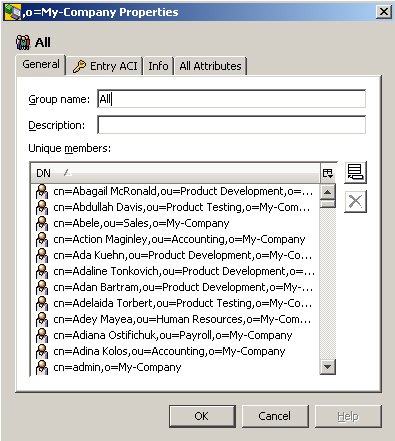
Task: Select cn=Adina Kolos member row
Action: (x=175, y=351)
